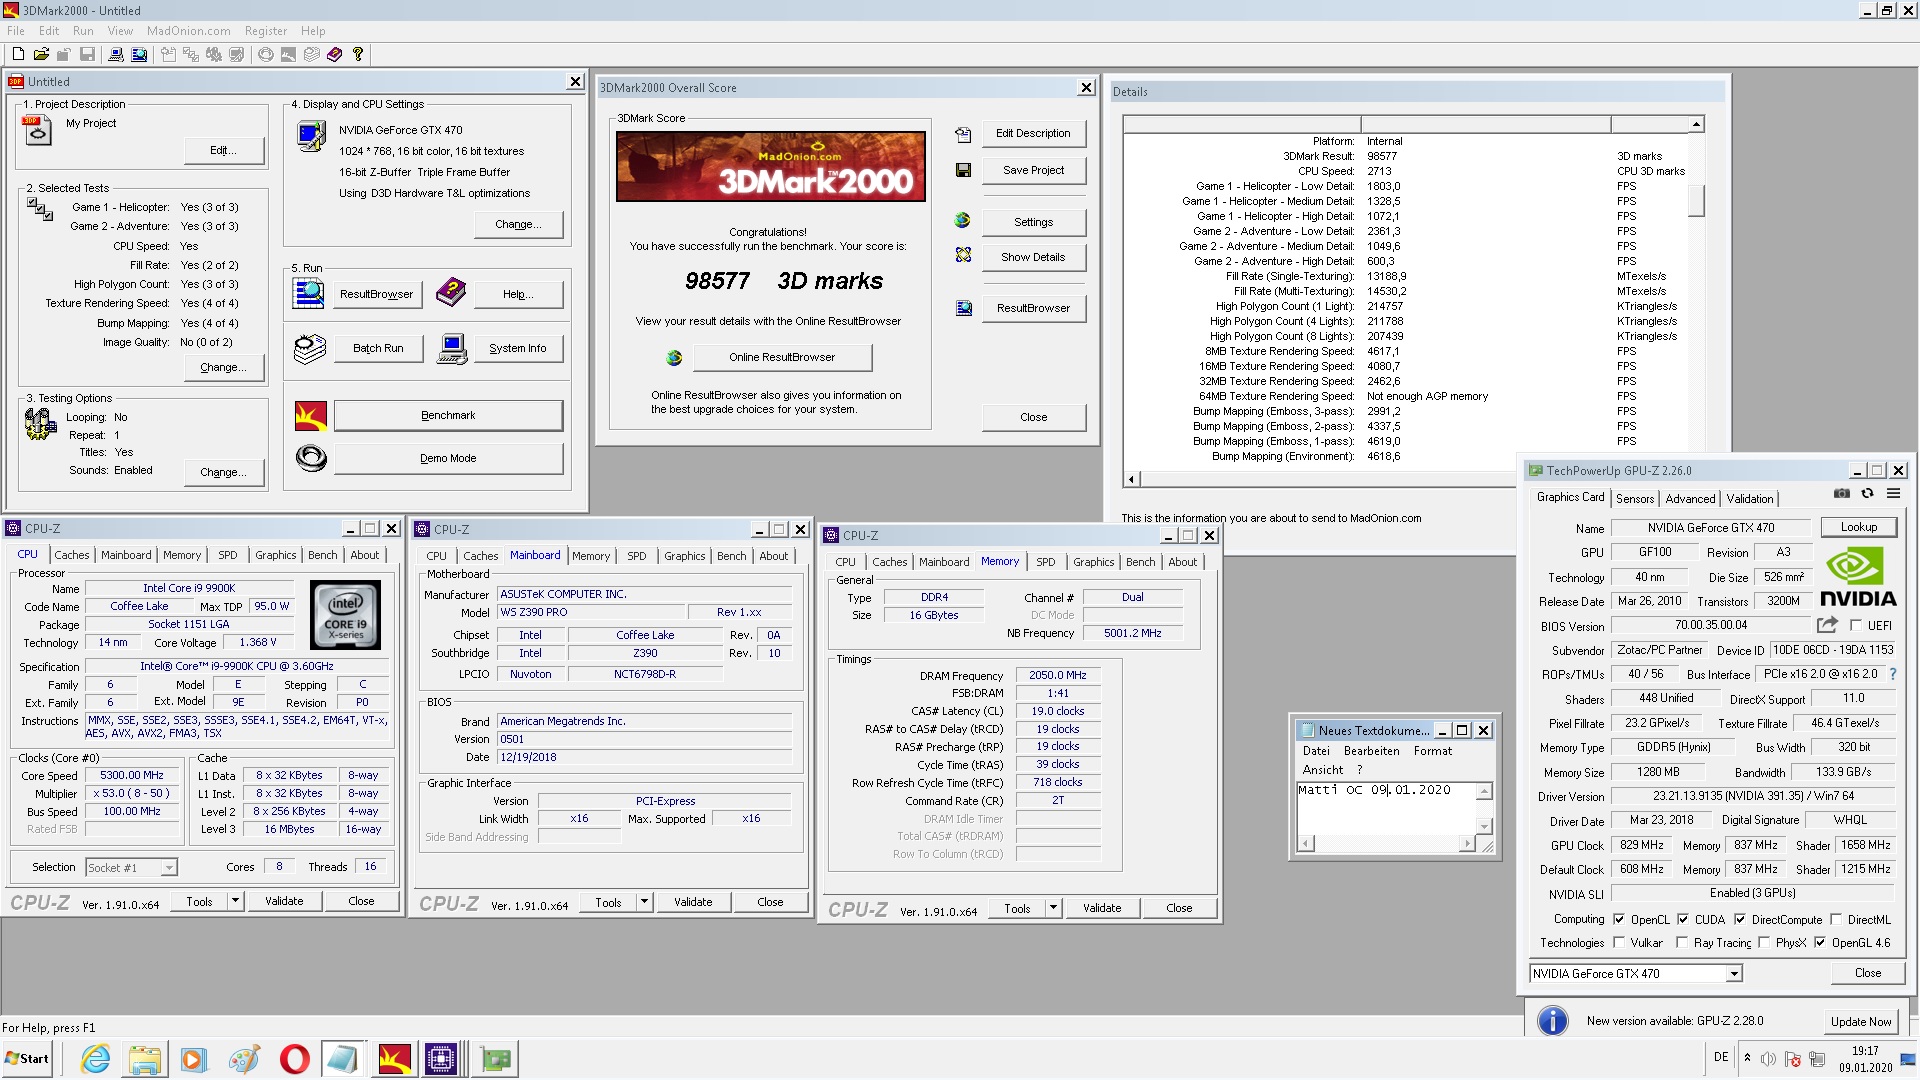Viewport: 1920px width, 1080px height.
Task: Toggle the OpenGL 4.6 checkbox in GPU-Z
Action: (1820, 942)
